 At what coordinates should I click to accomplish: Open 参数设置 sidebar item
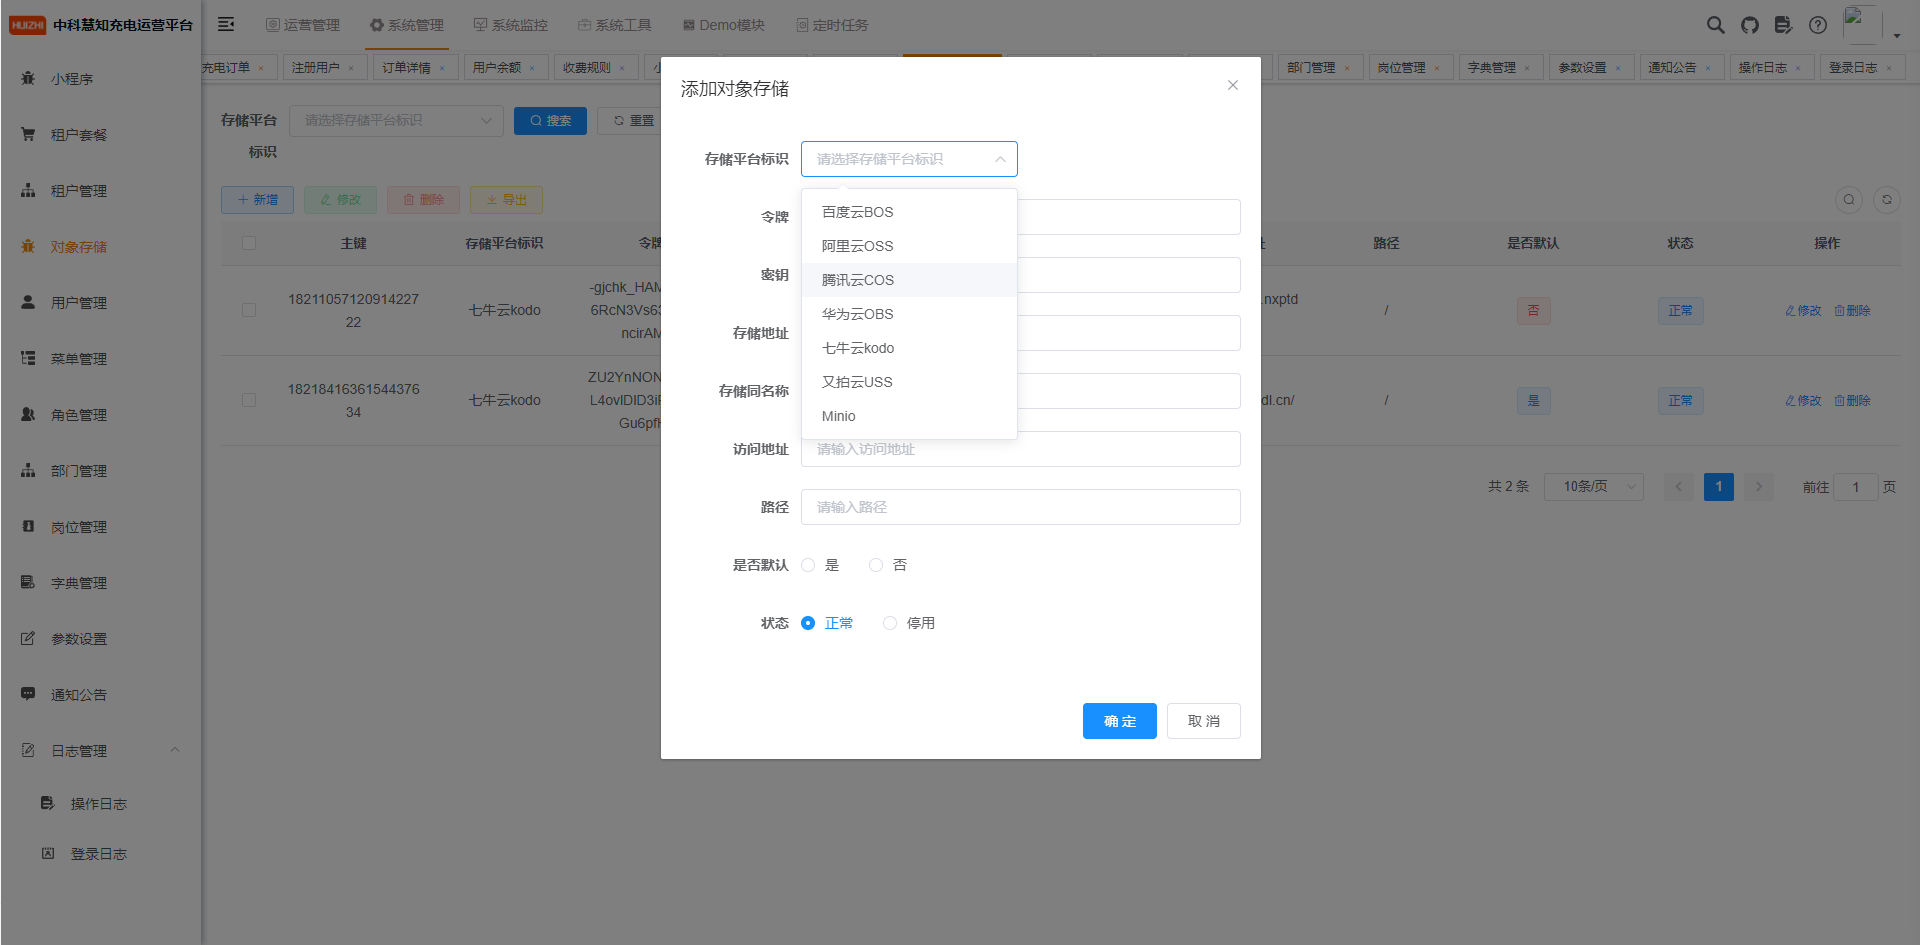100,639
